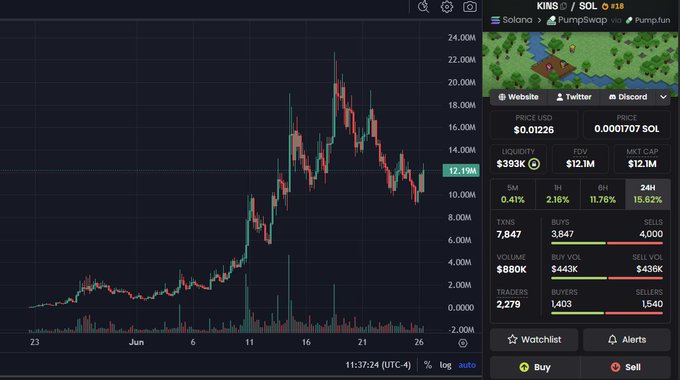The image size is (680, 380).
Task: Click the $0.01226 USD price value
Action: pyautogui.click(x=533, y=130)
